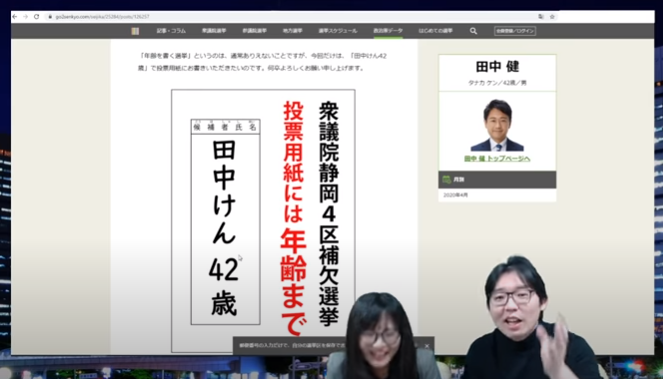Reload the page with the refresh icon

36,16
